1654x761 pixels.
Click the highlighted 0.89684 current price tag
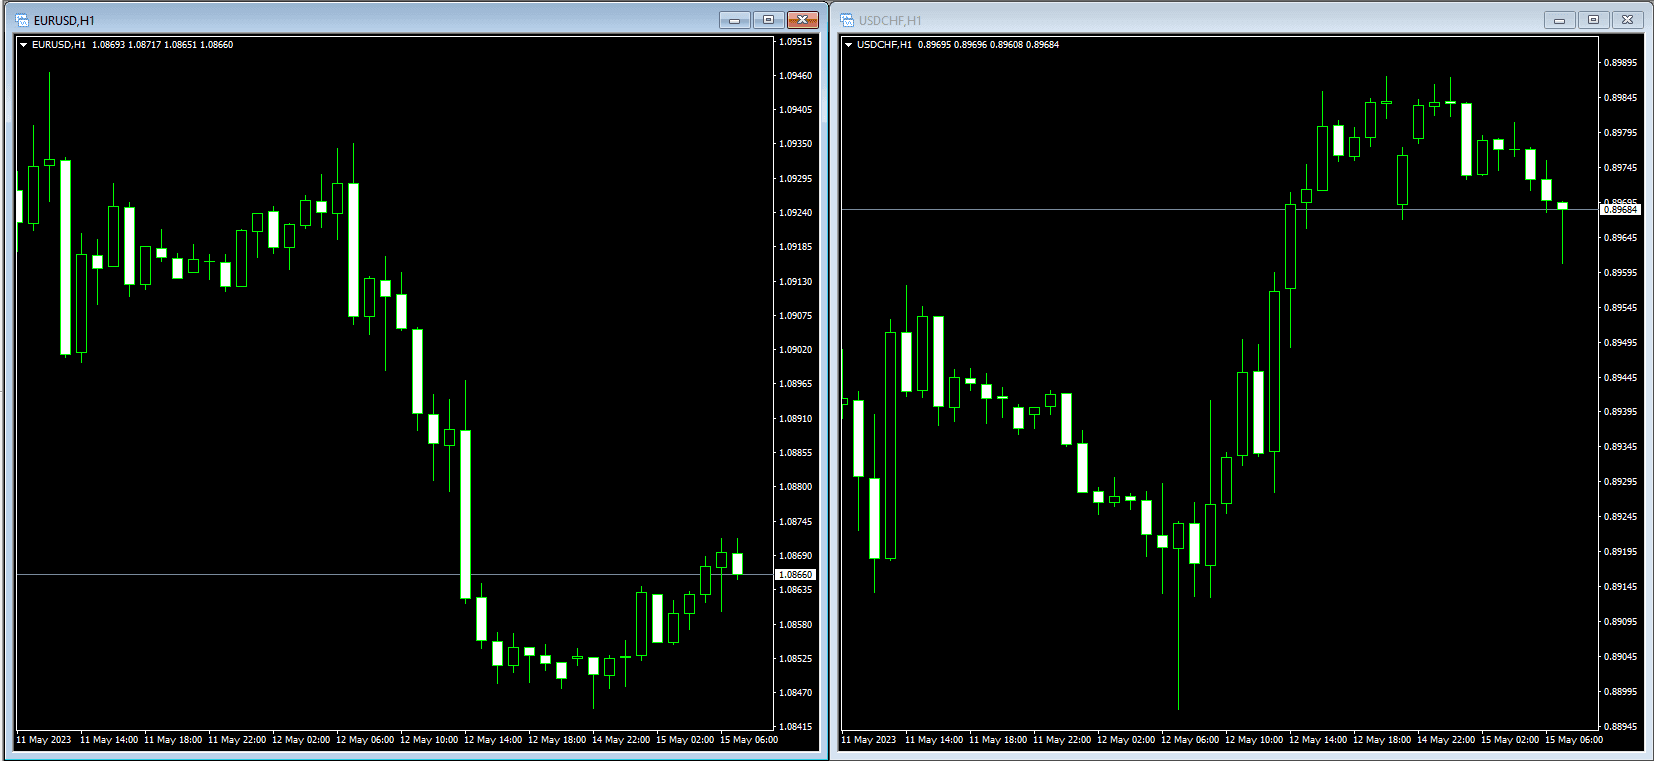click(x=1621, y=210)
